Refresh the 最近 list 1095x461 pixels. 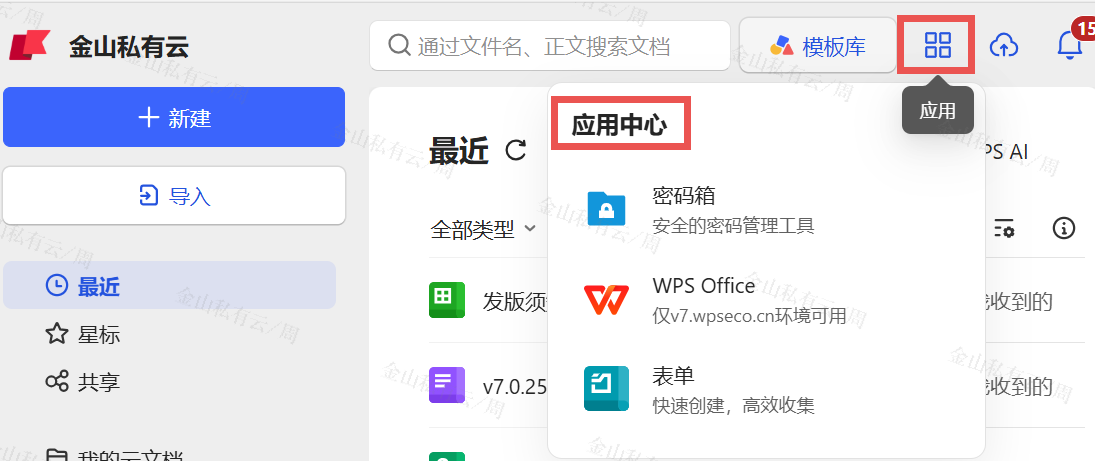(x=515, y=149)
